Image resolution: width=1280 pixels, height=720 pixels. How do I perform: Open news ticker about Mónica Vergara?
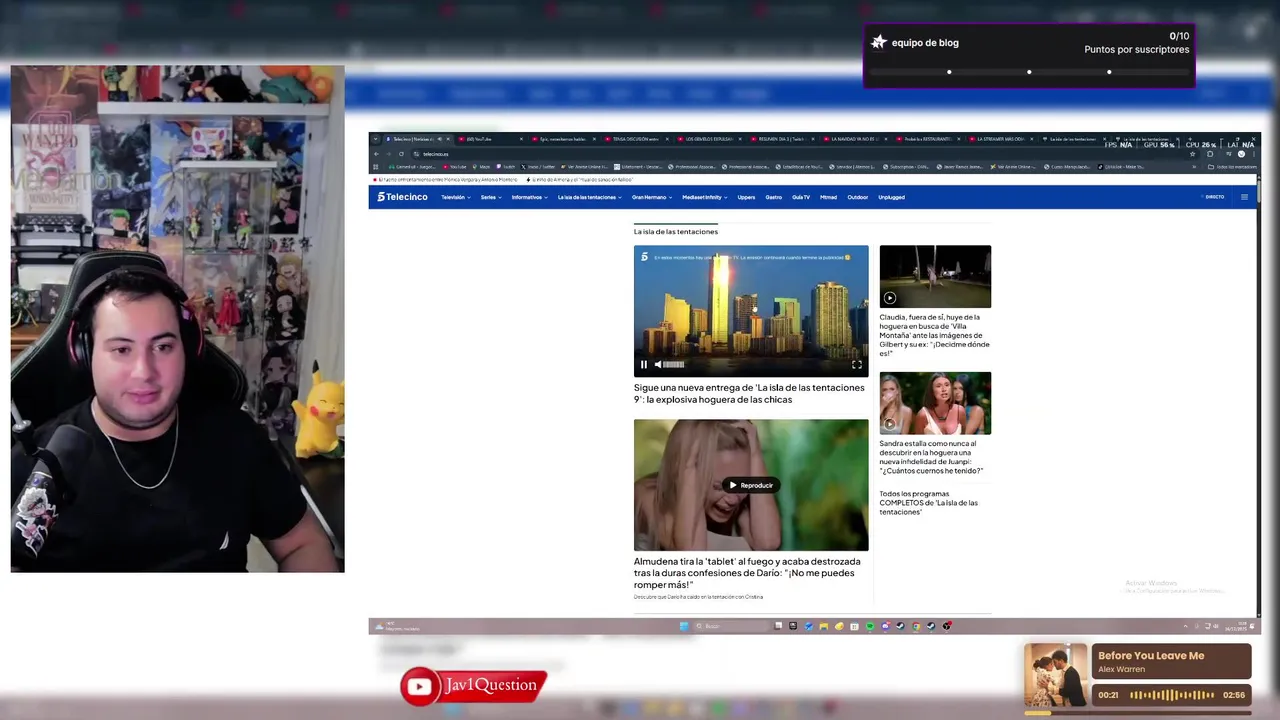[445, 179]
